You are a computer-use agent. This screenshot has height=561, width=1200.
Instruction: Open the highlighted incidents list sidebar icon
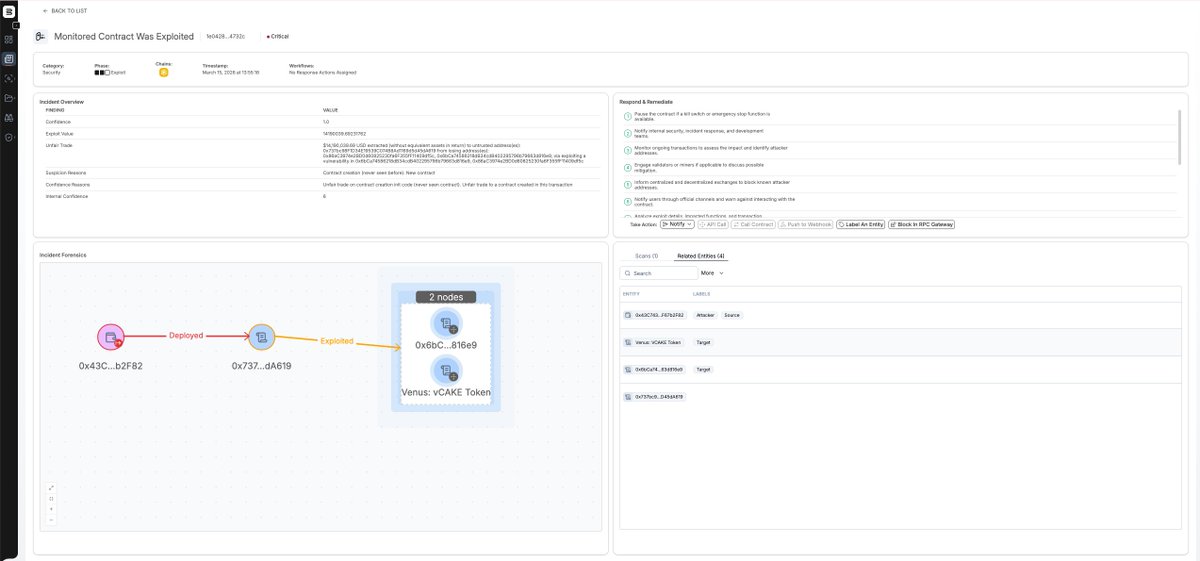pyautogui.click(x=9, y=59)
